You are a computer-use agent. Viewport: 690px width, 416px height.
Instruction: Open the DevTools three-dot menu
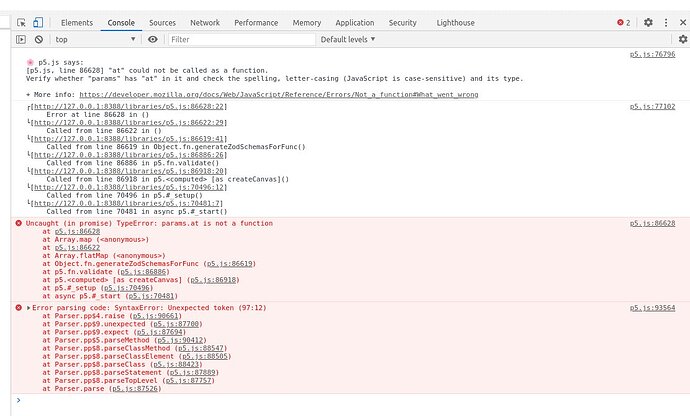coord(666,22)
